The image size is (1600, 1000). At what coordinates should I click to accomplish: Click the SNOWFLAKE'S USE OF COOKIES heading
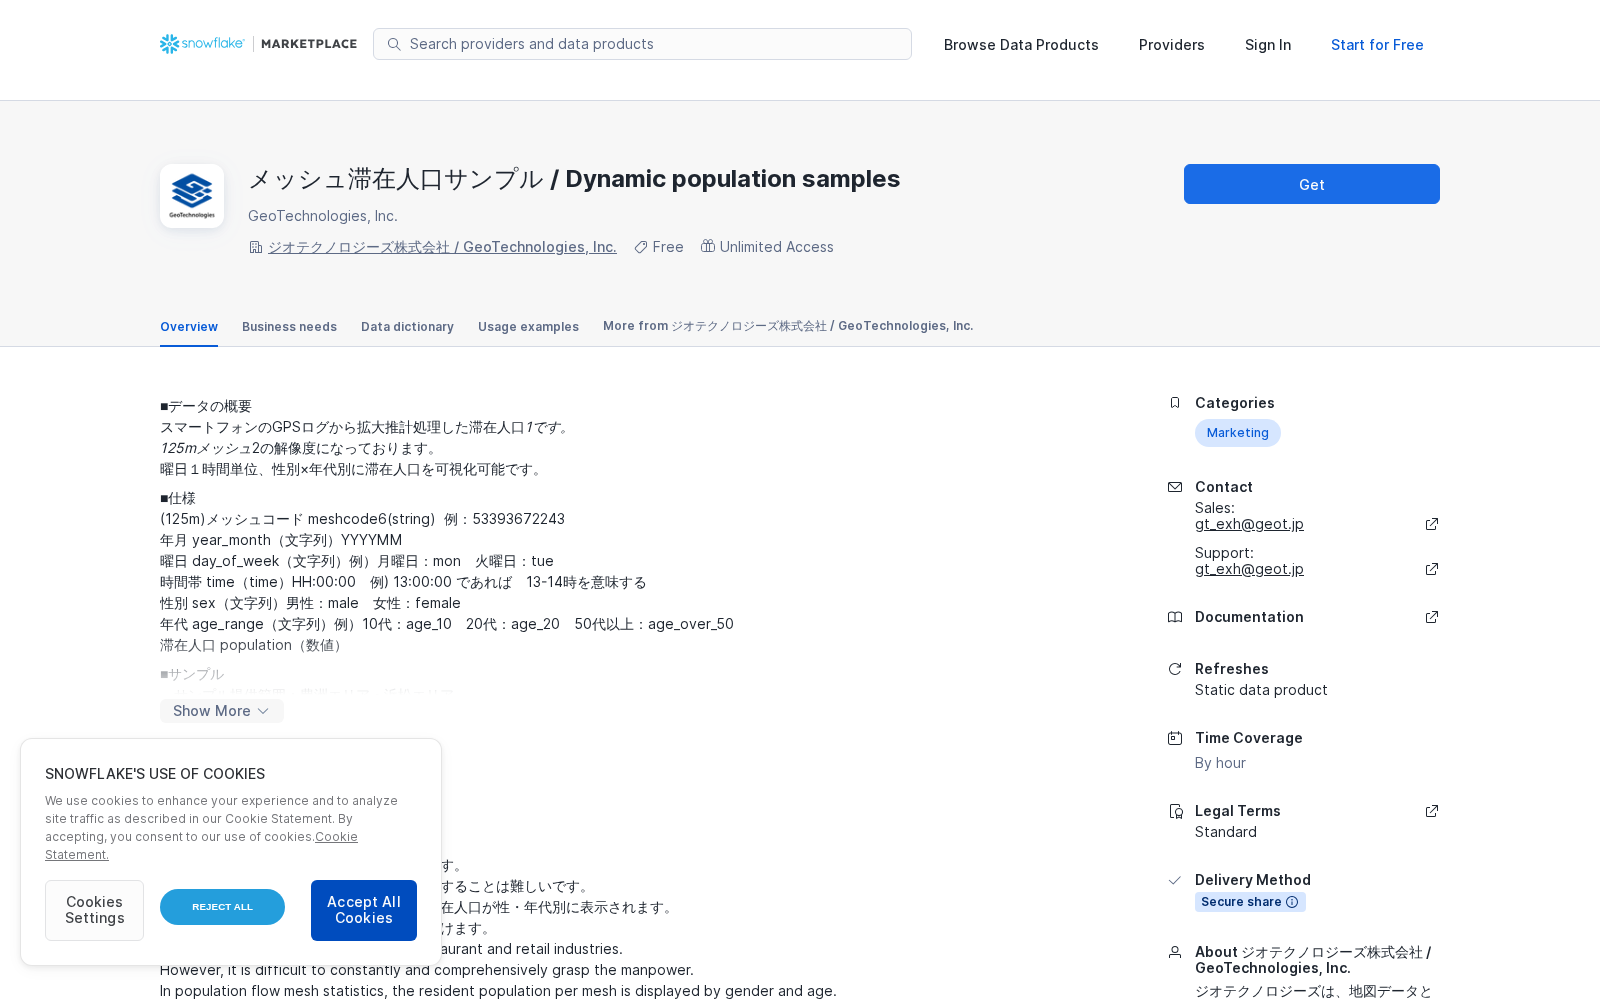pyautogui.click(x=155, y=774)
